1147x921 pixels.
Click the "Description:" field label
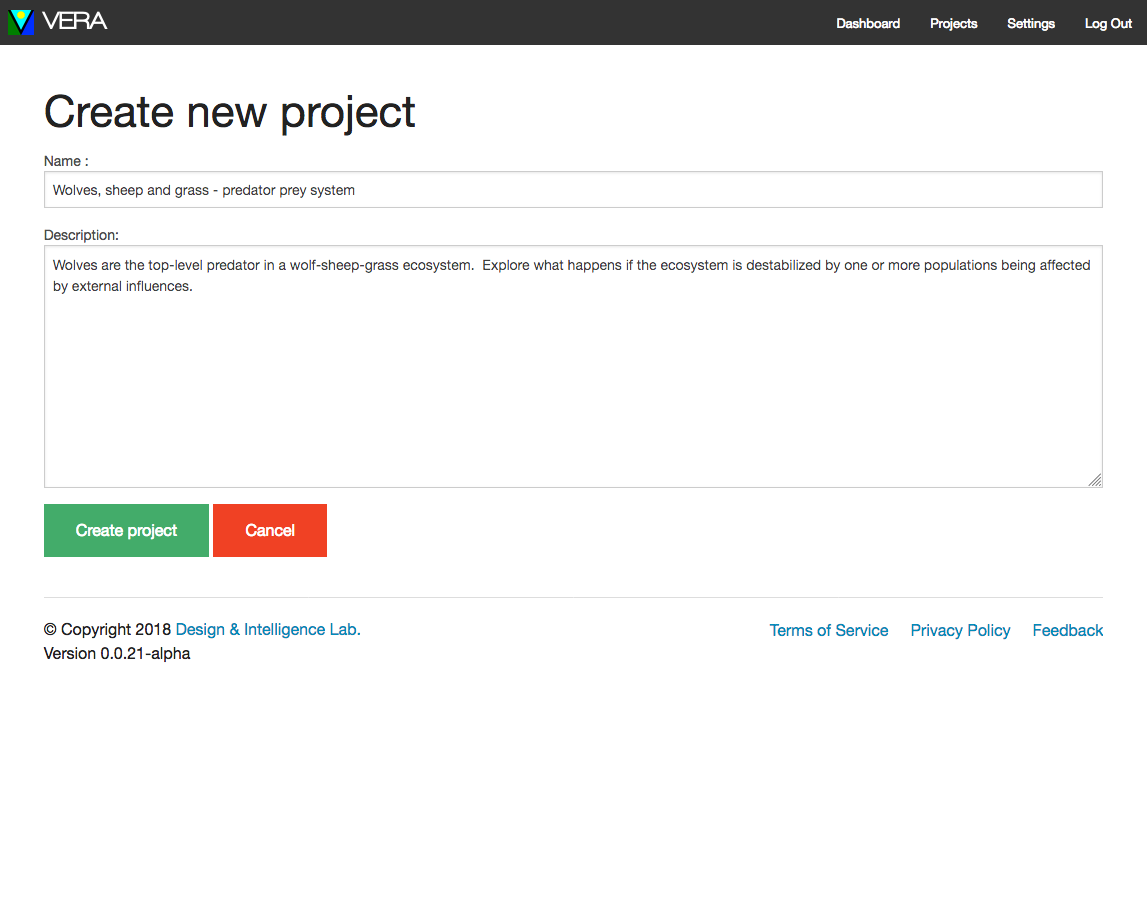(x=81, y=235)
